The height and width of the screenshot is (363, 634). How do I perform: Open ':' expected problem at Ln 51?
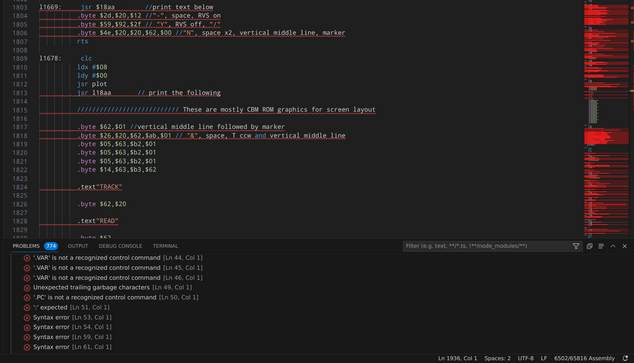point(71,307)
